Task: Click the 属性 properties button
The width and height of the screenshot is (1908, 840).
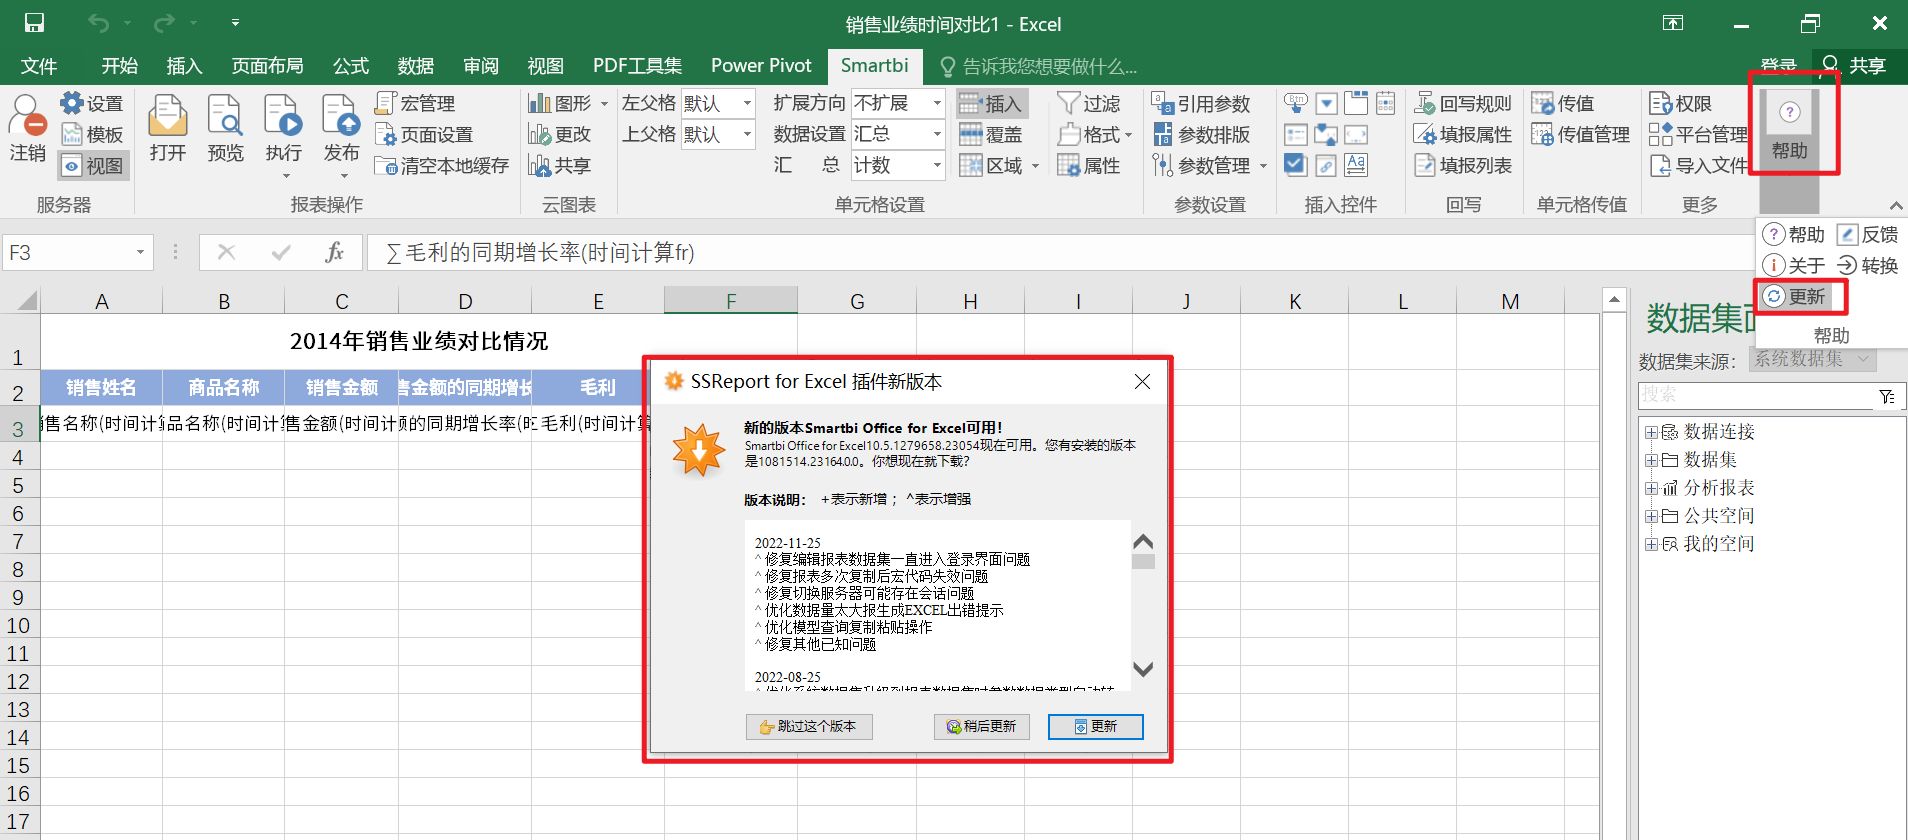Action: pyautogui.click(x=1089, y=165)
